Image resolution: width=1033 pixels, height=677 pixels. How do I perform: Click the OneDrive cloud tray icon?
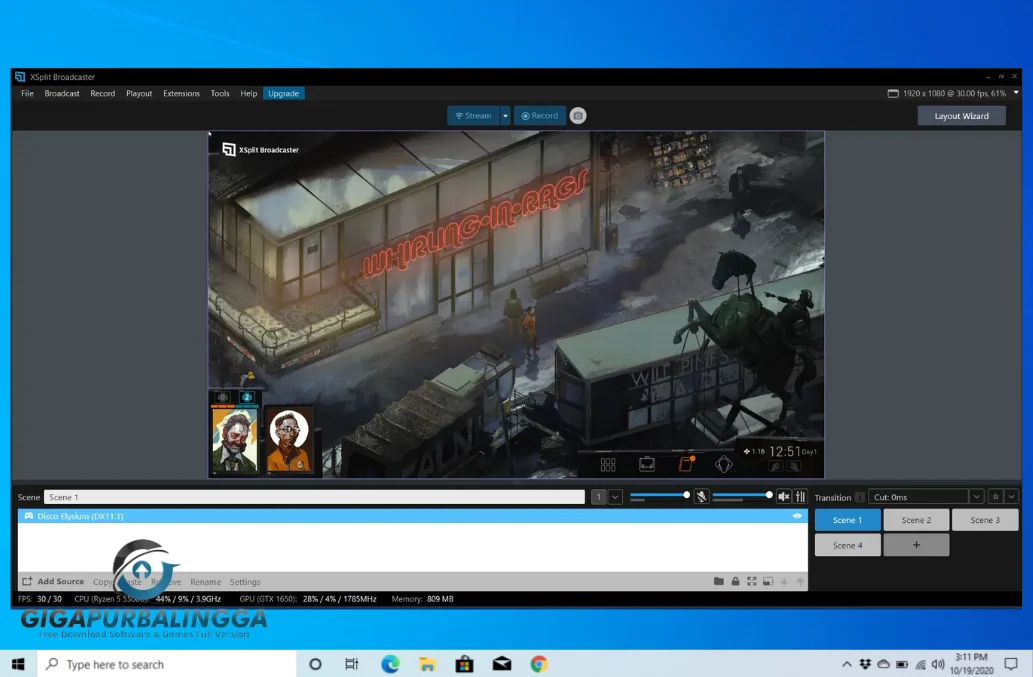(883, 664)
